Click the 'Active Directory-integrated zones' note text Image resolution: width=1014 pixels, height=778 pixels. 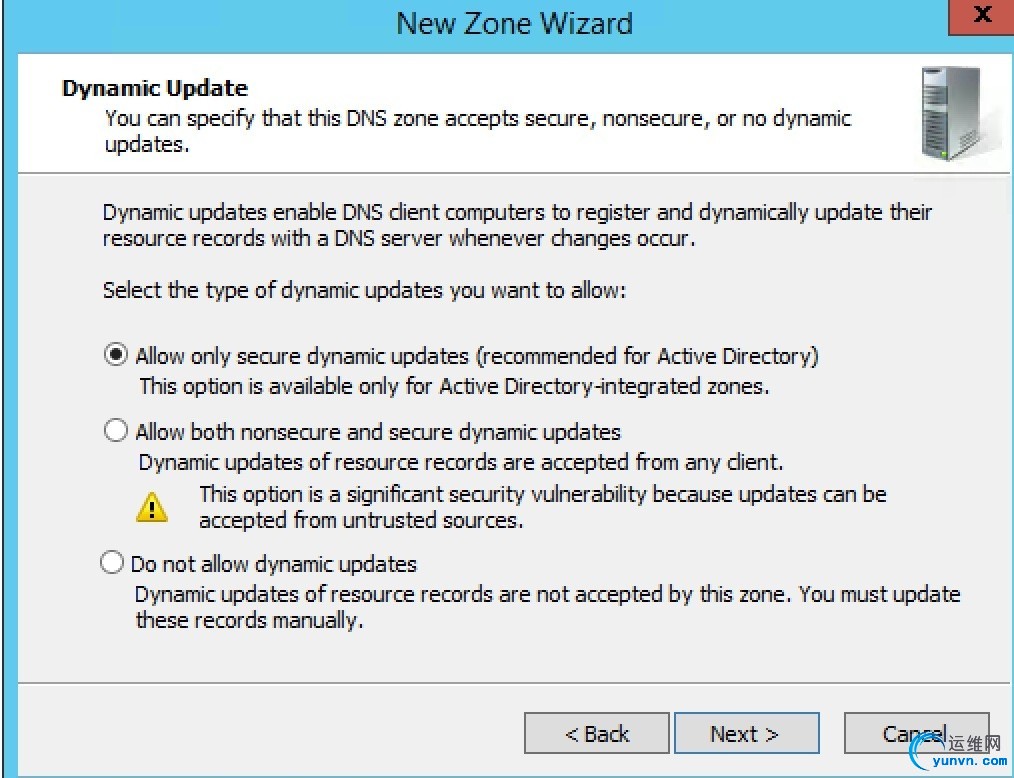(454, 386)
